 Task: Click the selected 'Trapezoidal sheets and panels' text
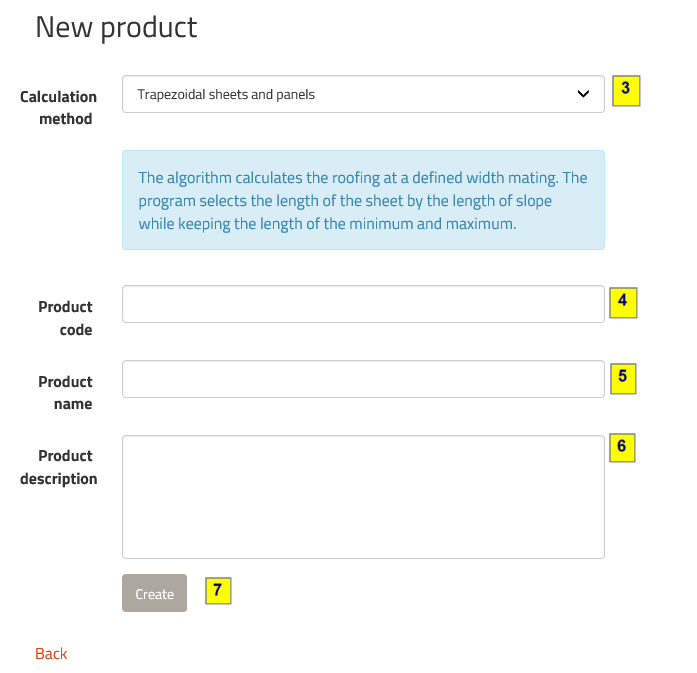tap(226, 95)
